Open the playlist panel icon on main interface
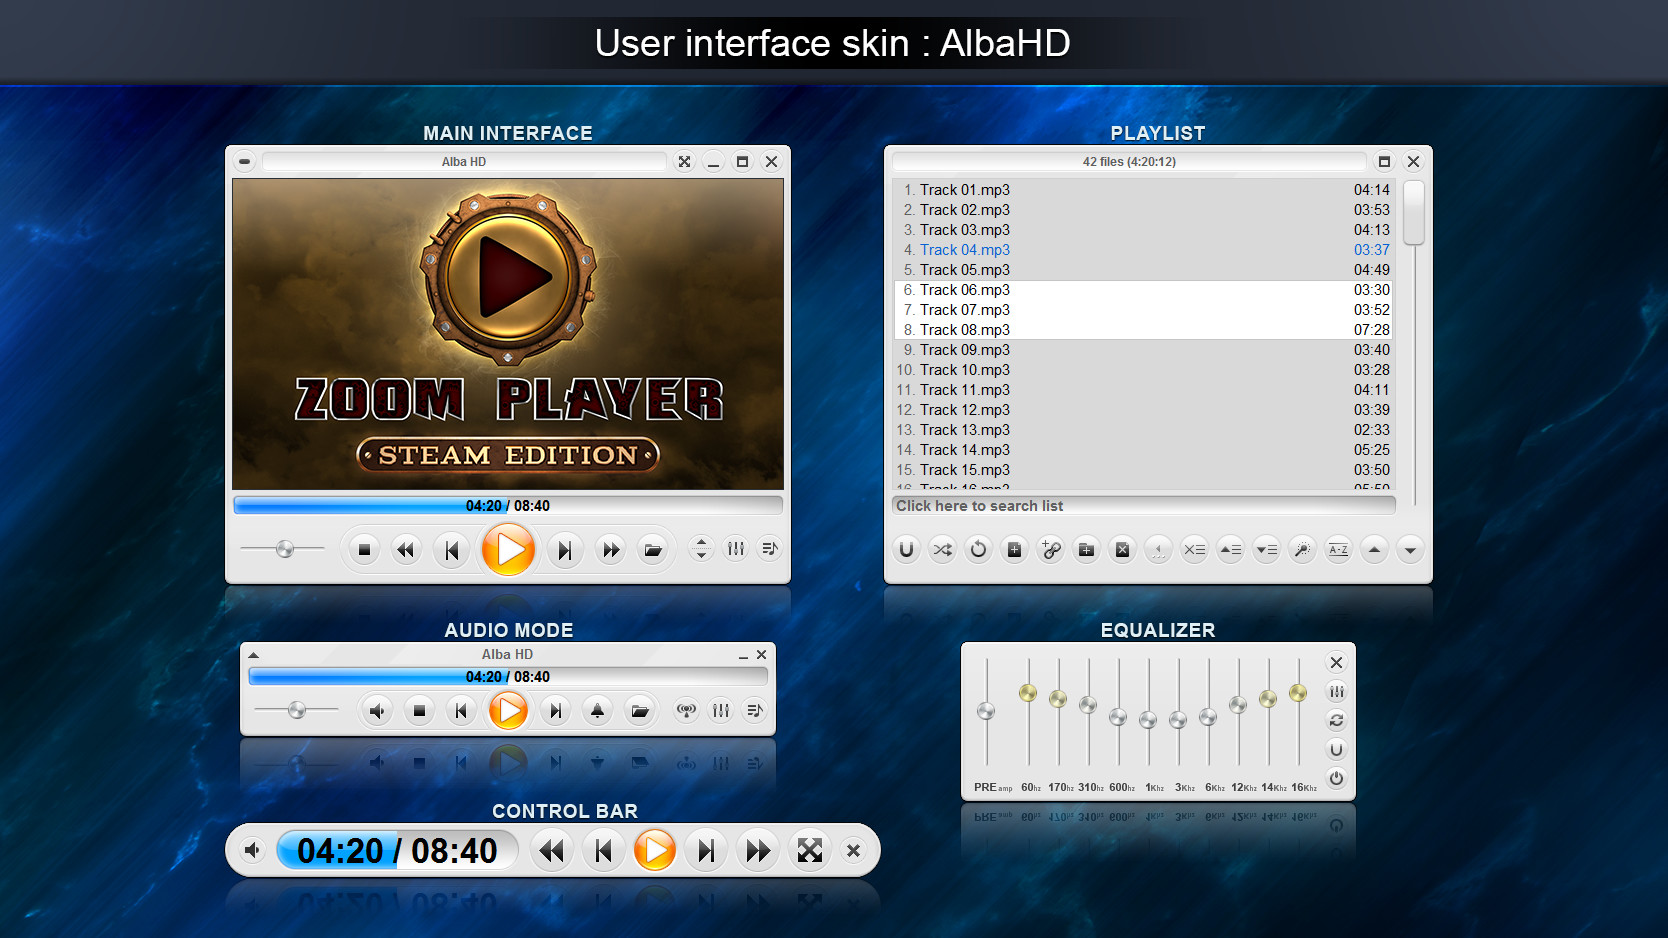Screen dimensions: 1668x938 (x=769, y=549)
